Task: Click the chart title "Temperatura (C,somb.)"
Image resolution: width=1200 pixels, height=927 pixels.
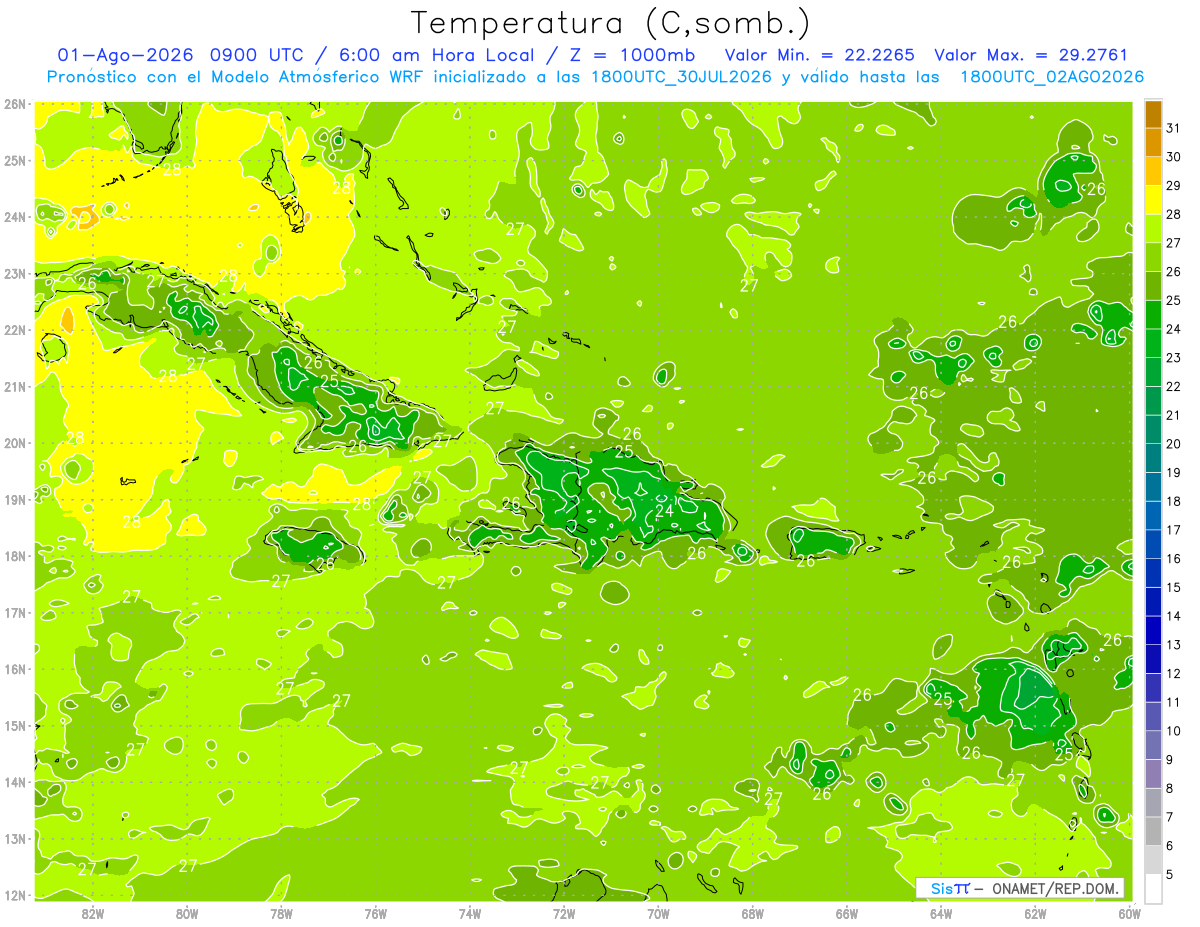Action: pyautogui.click(x=611, y=23)
